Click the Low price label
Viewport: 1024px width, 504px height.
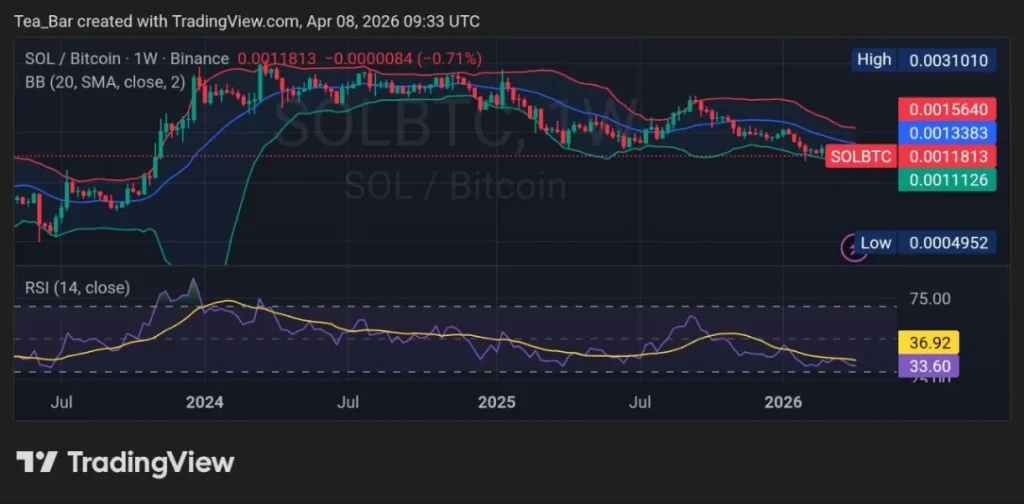click(x=875, y=243)
